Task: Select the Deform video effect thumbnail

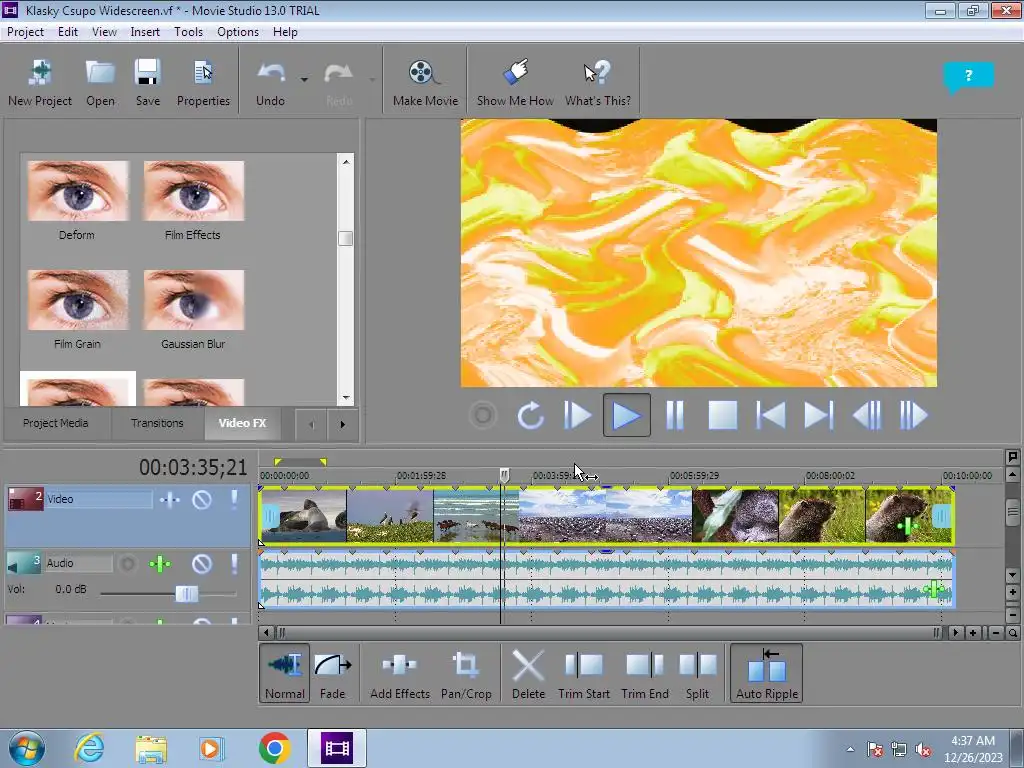Action: click(x=78, y=191)
